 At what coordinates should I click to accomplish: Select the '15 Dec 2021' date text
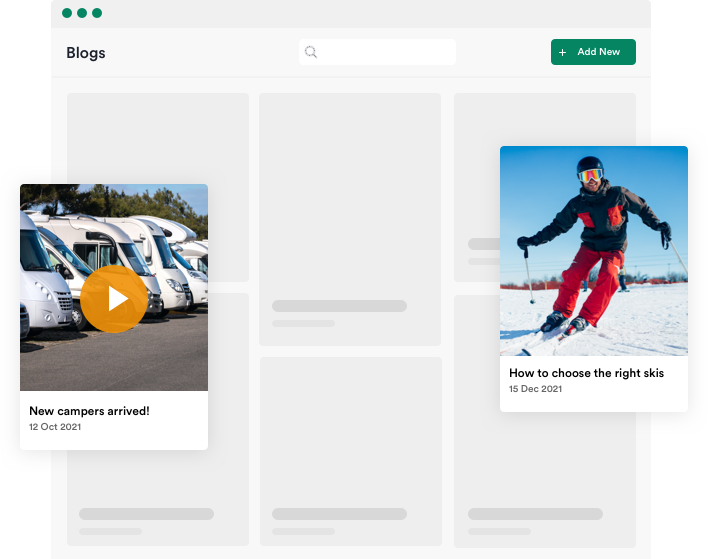click(536, 389)
